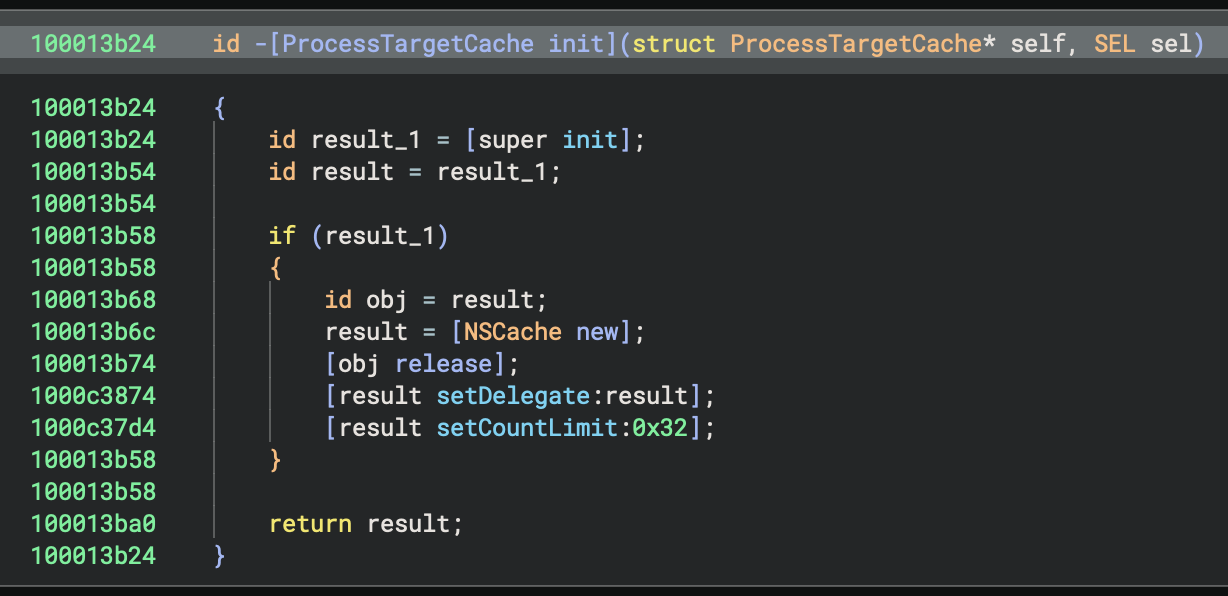The image size is (1228, 596).
Task: Click address 1000c37d4 in the gutter
Action: (93, 428)
